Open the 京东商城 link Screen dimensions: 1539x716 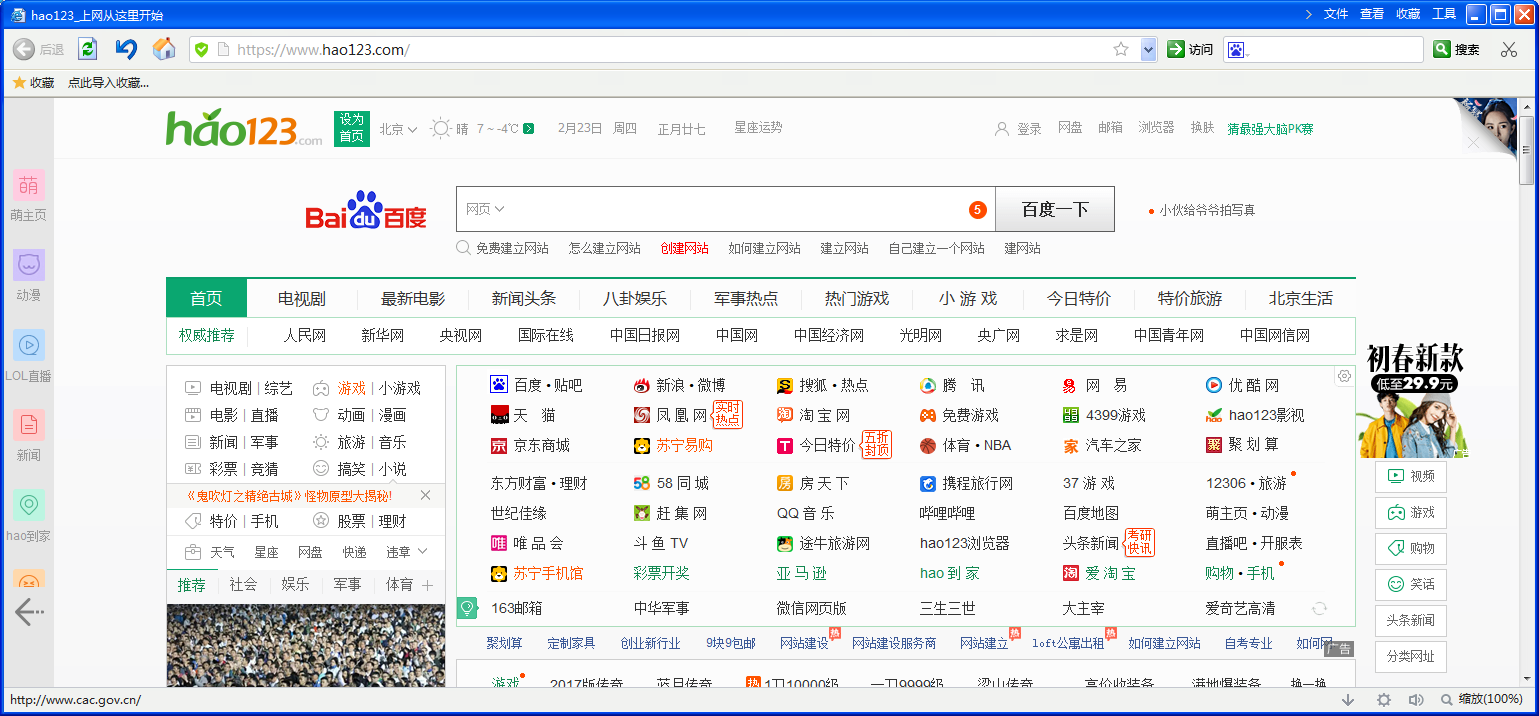[x=541, y=446]
